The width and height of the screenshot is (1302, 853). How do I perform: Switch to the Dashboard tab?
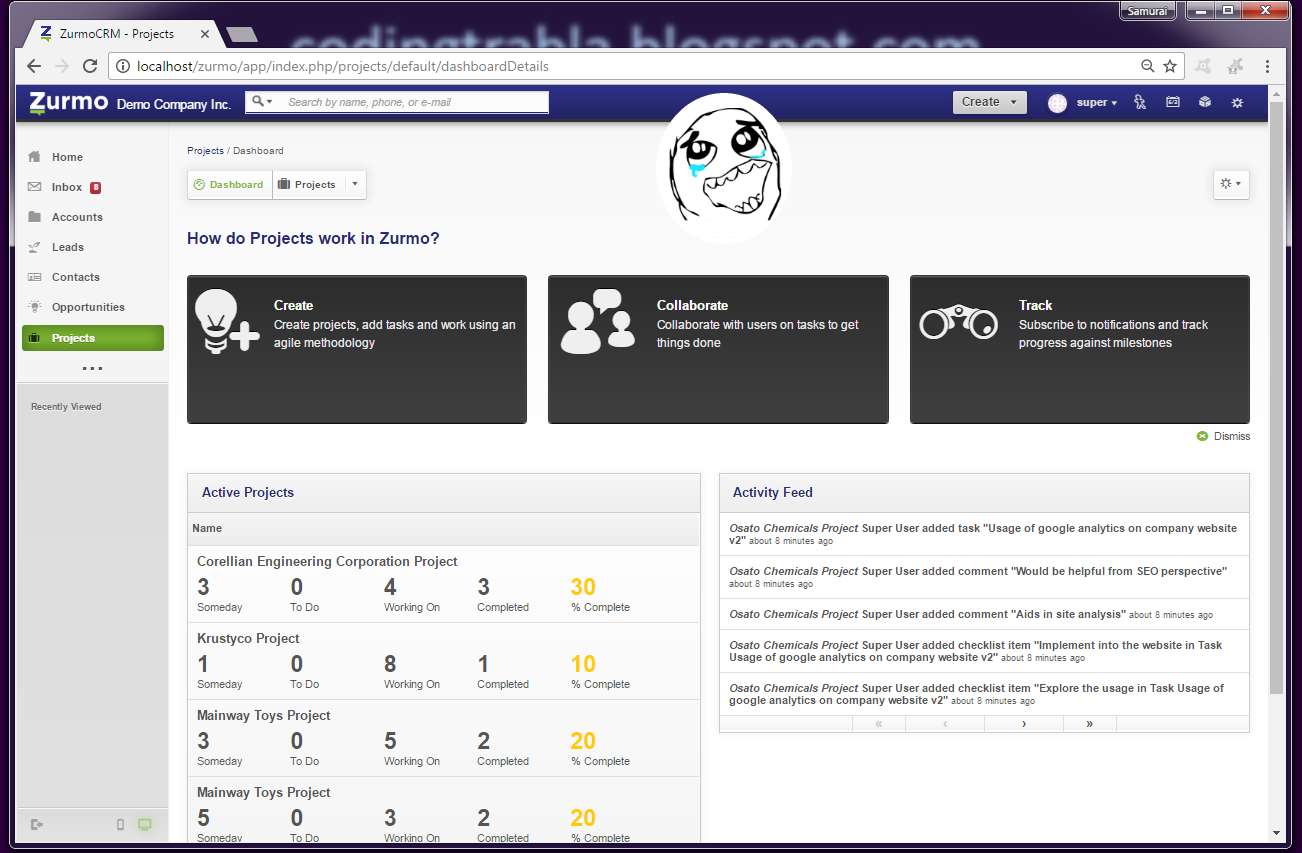[x=230, y=184]
